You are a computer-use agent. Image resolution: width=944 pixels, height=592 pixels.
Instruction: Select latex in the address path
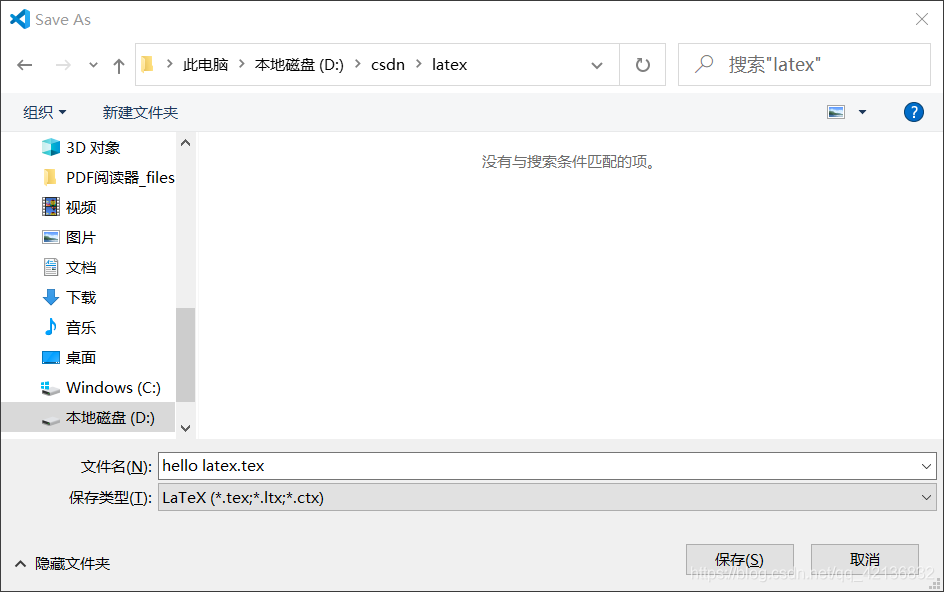click(449, 64)
